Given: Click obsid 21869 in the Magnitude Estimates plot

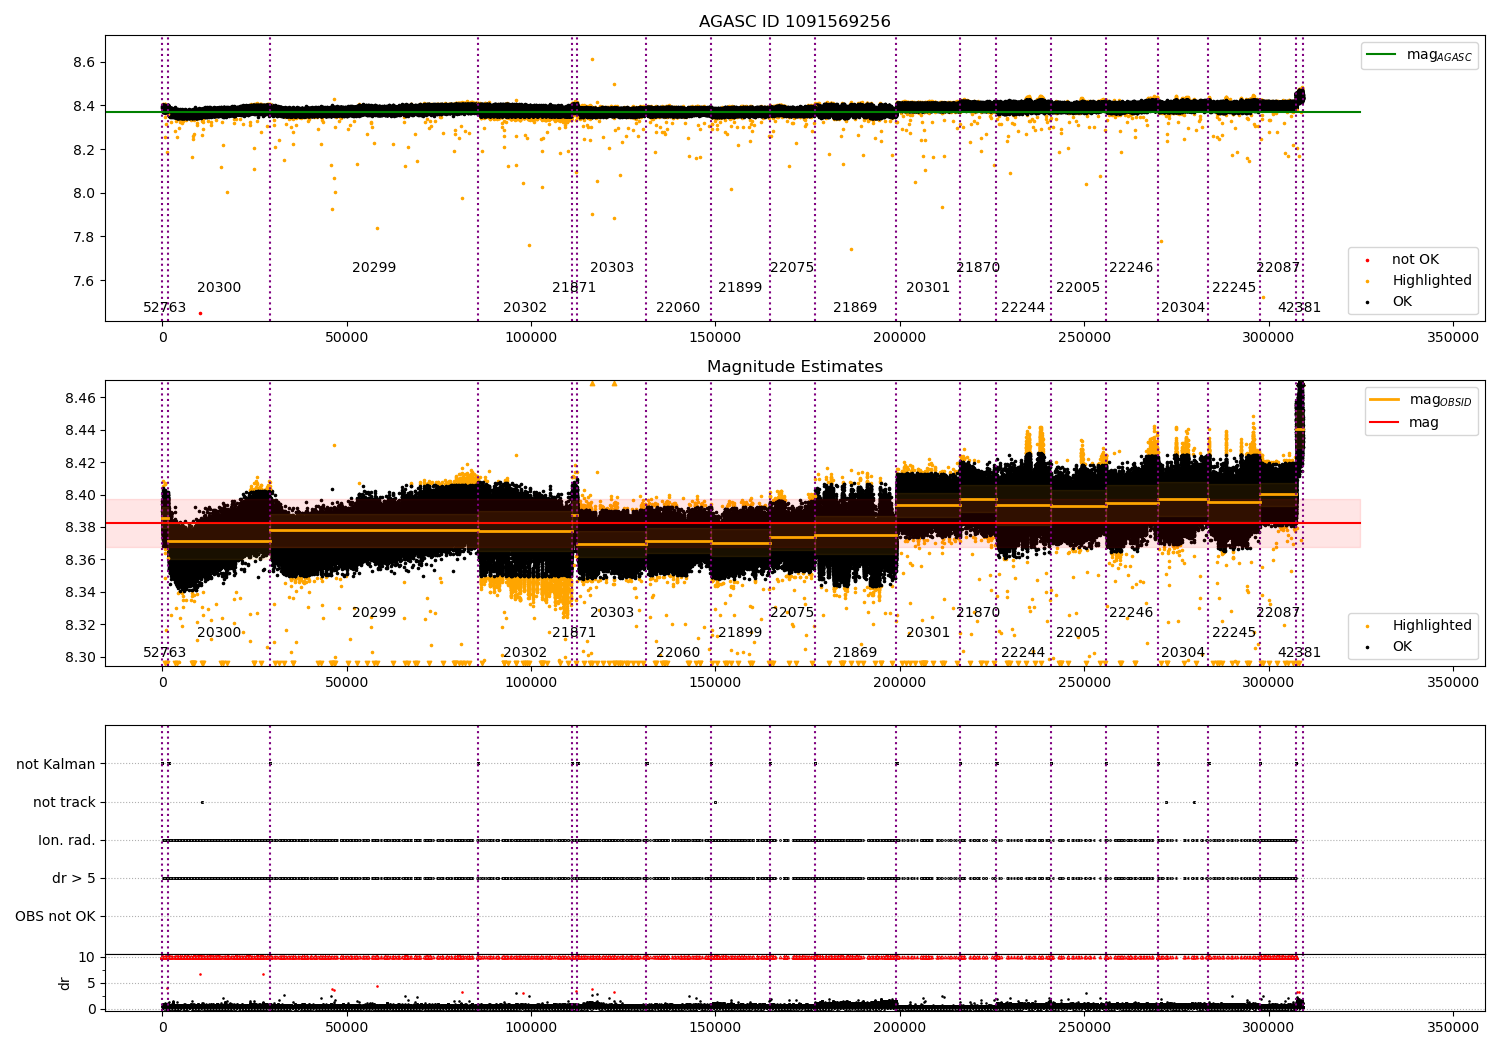Looking at the screenshot, I should coord(855,653).
